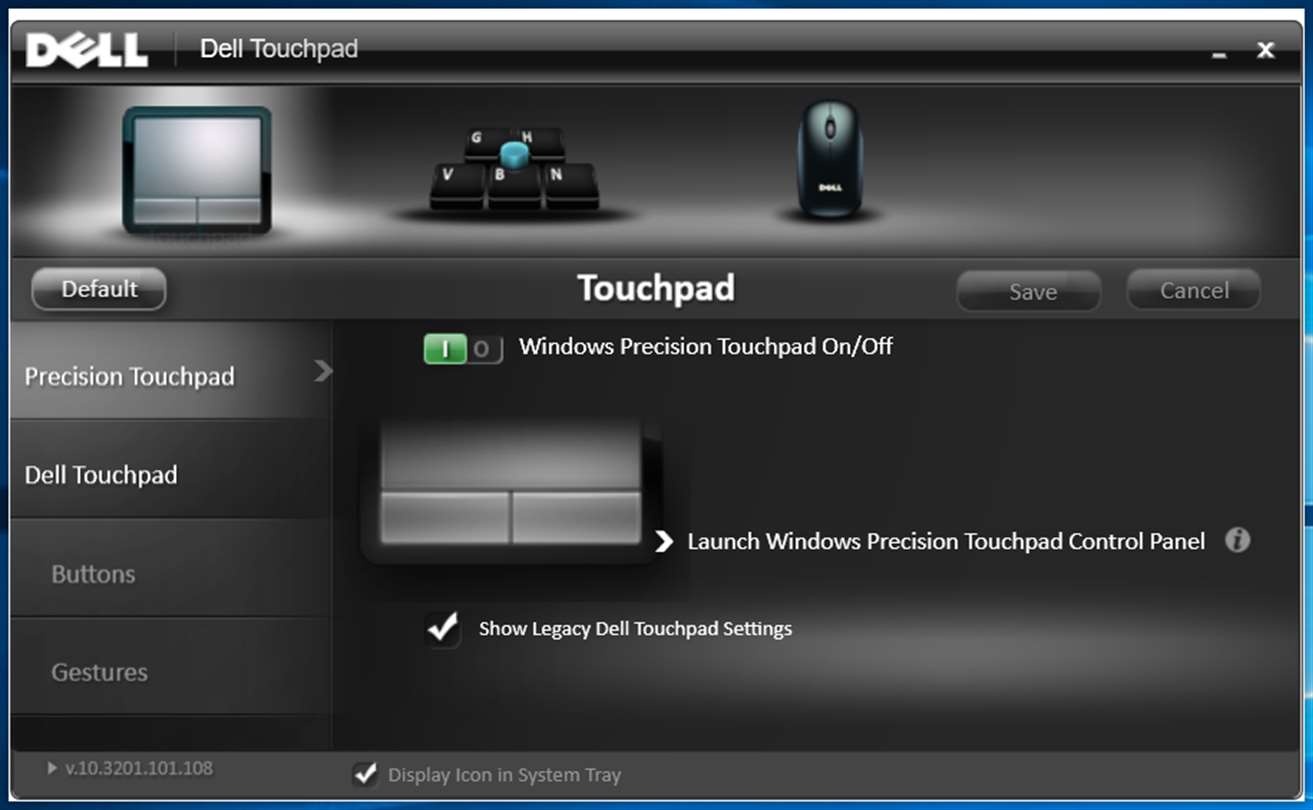Click the info icon beside Launch Control Panel

coord(1238,541)
